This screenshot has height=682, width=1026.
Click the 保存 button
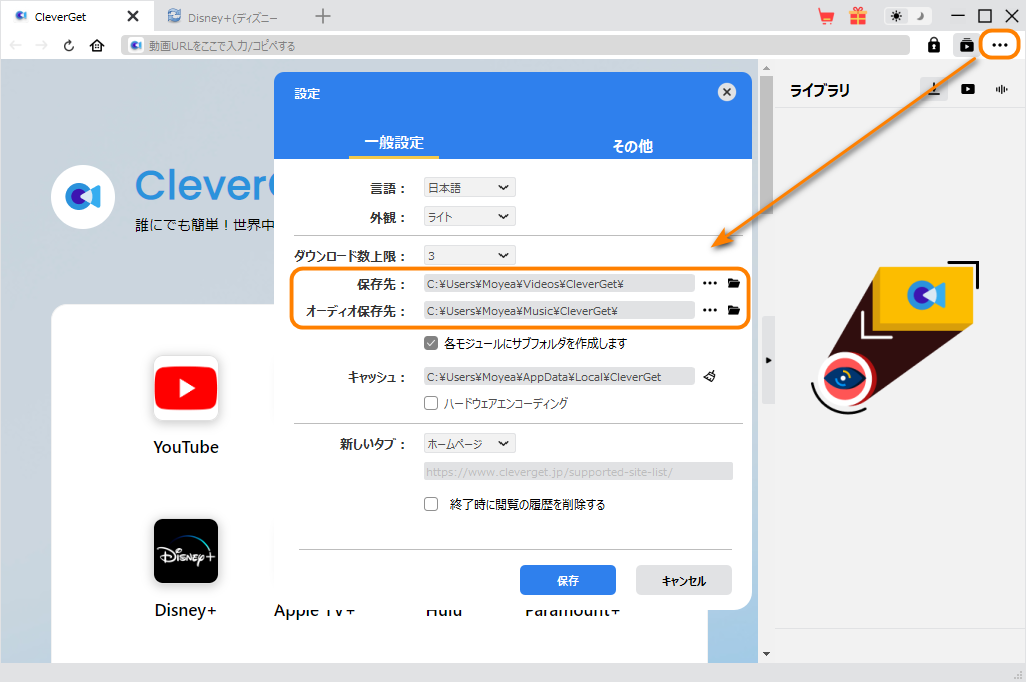(x=567, y=580)
